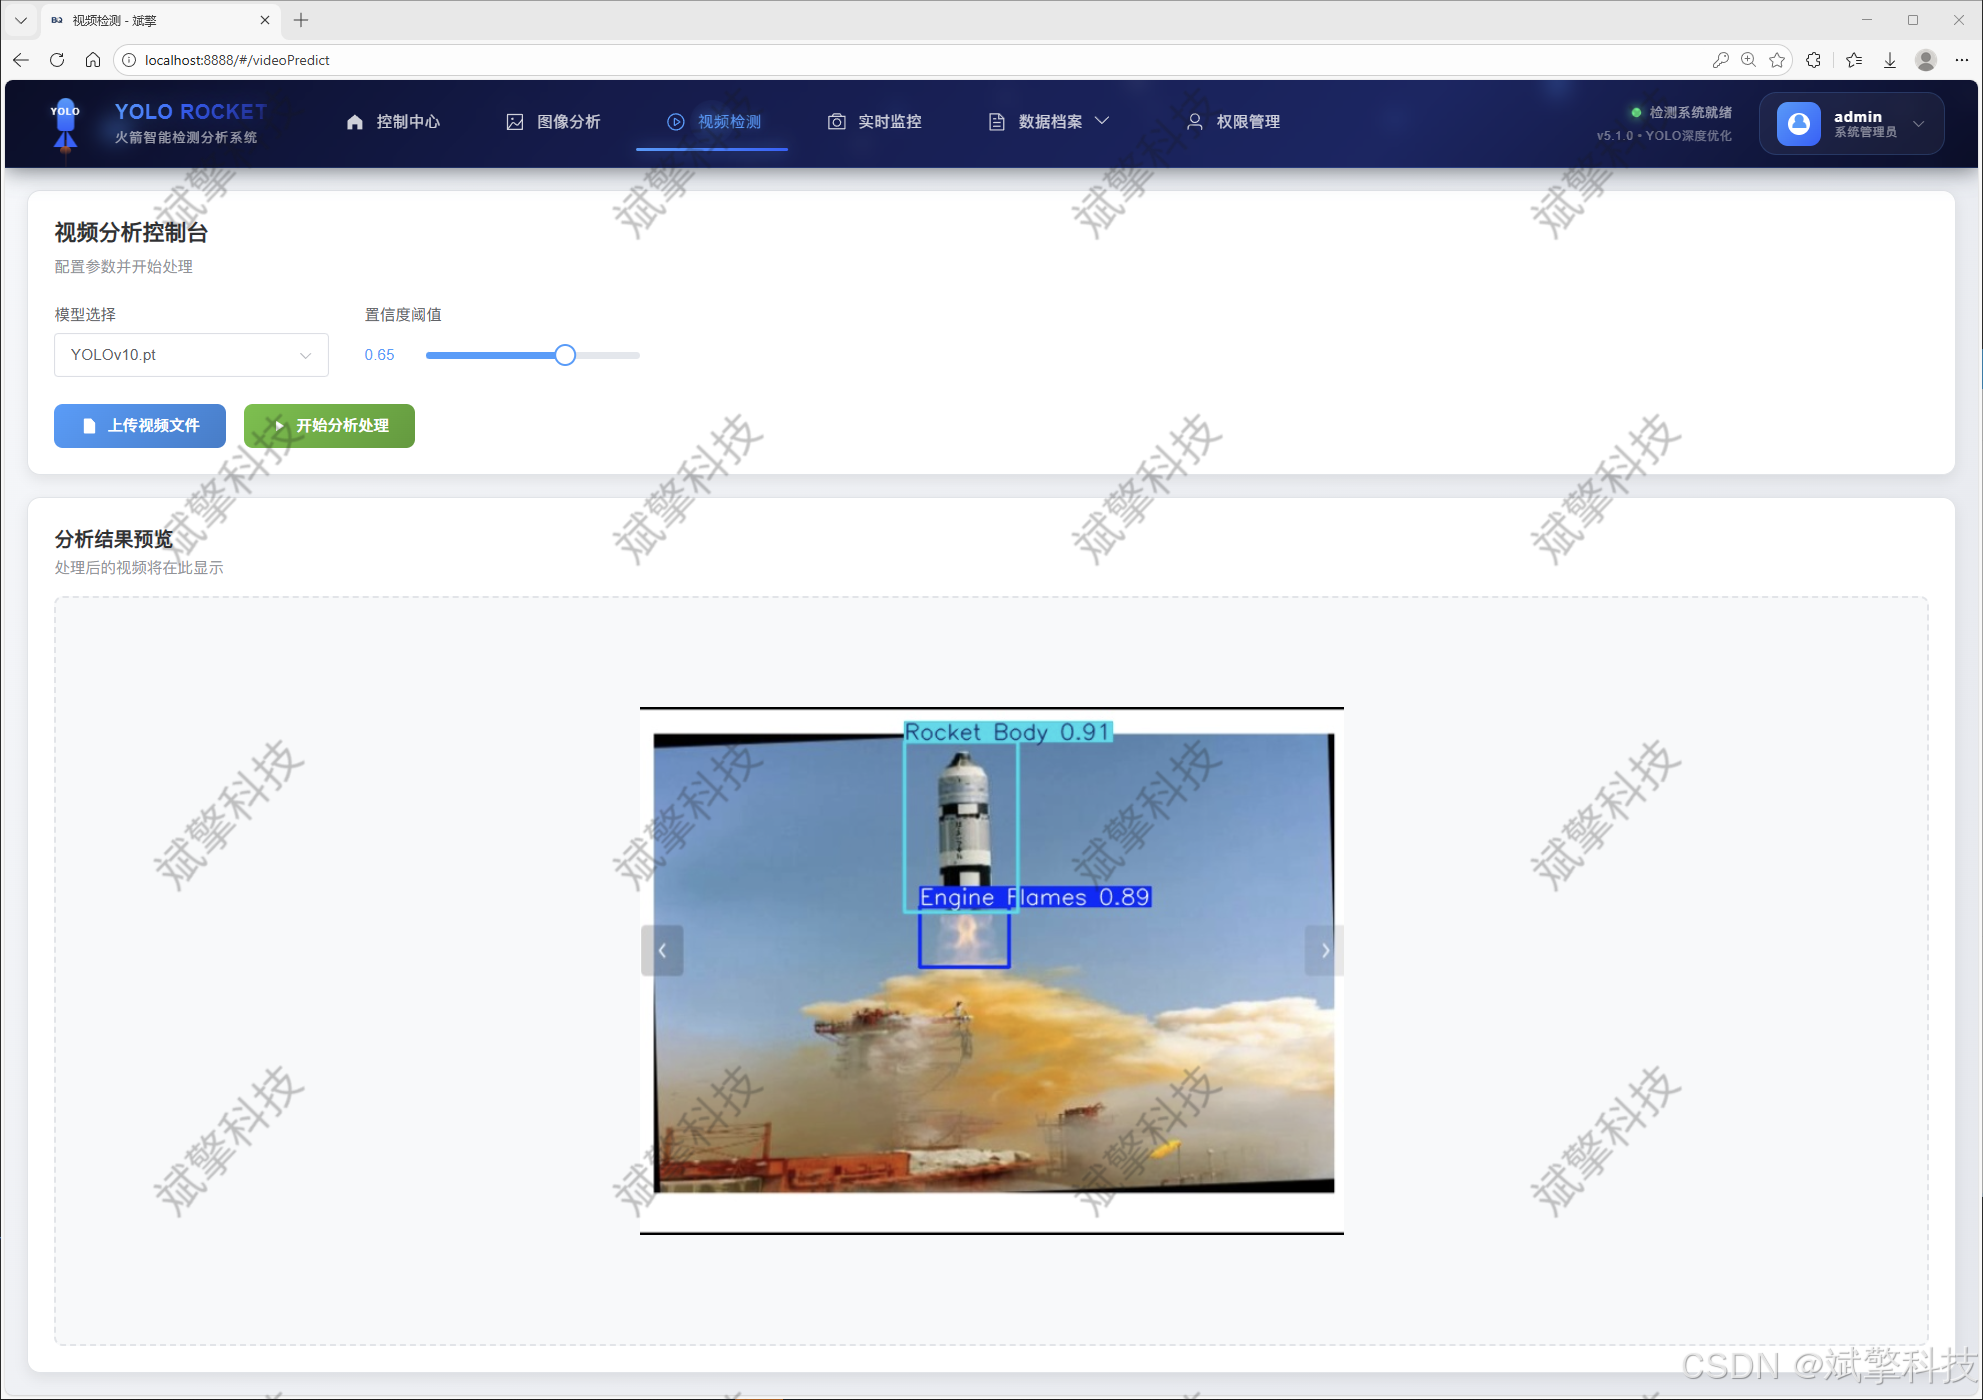Open the 图像分析 menu item
The height and width of the screenshot is (1400, 1983).
(553, 122)
